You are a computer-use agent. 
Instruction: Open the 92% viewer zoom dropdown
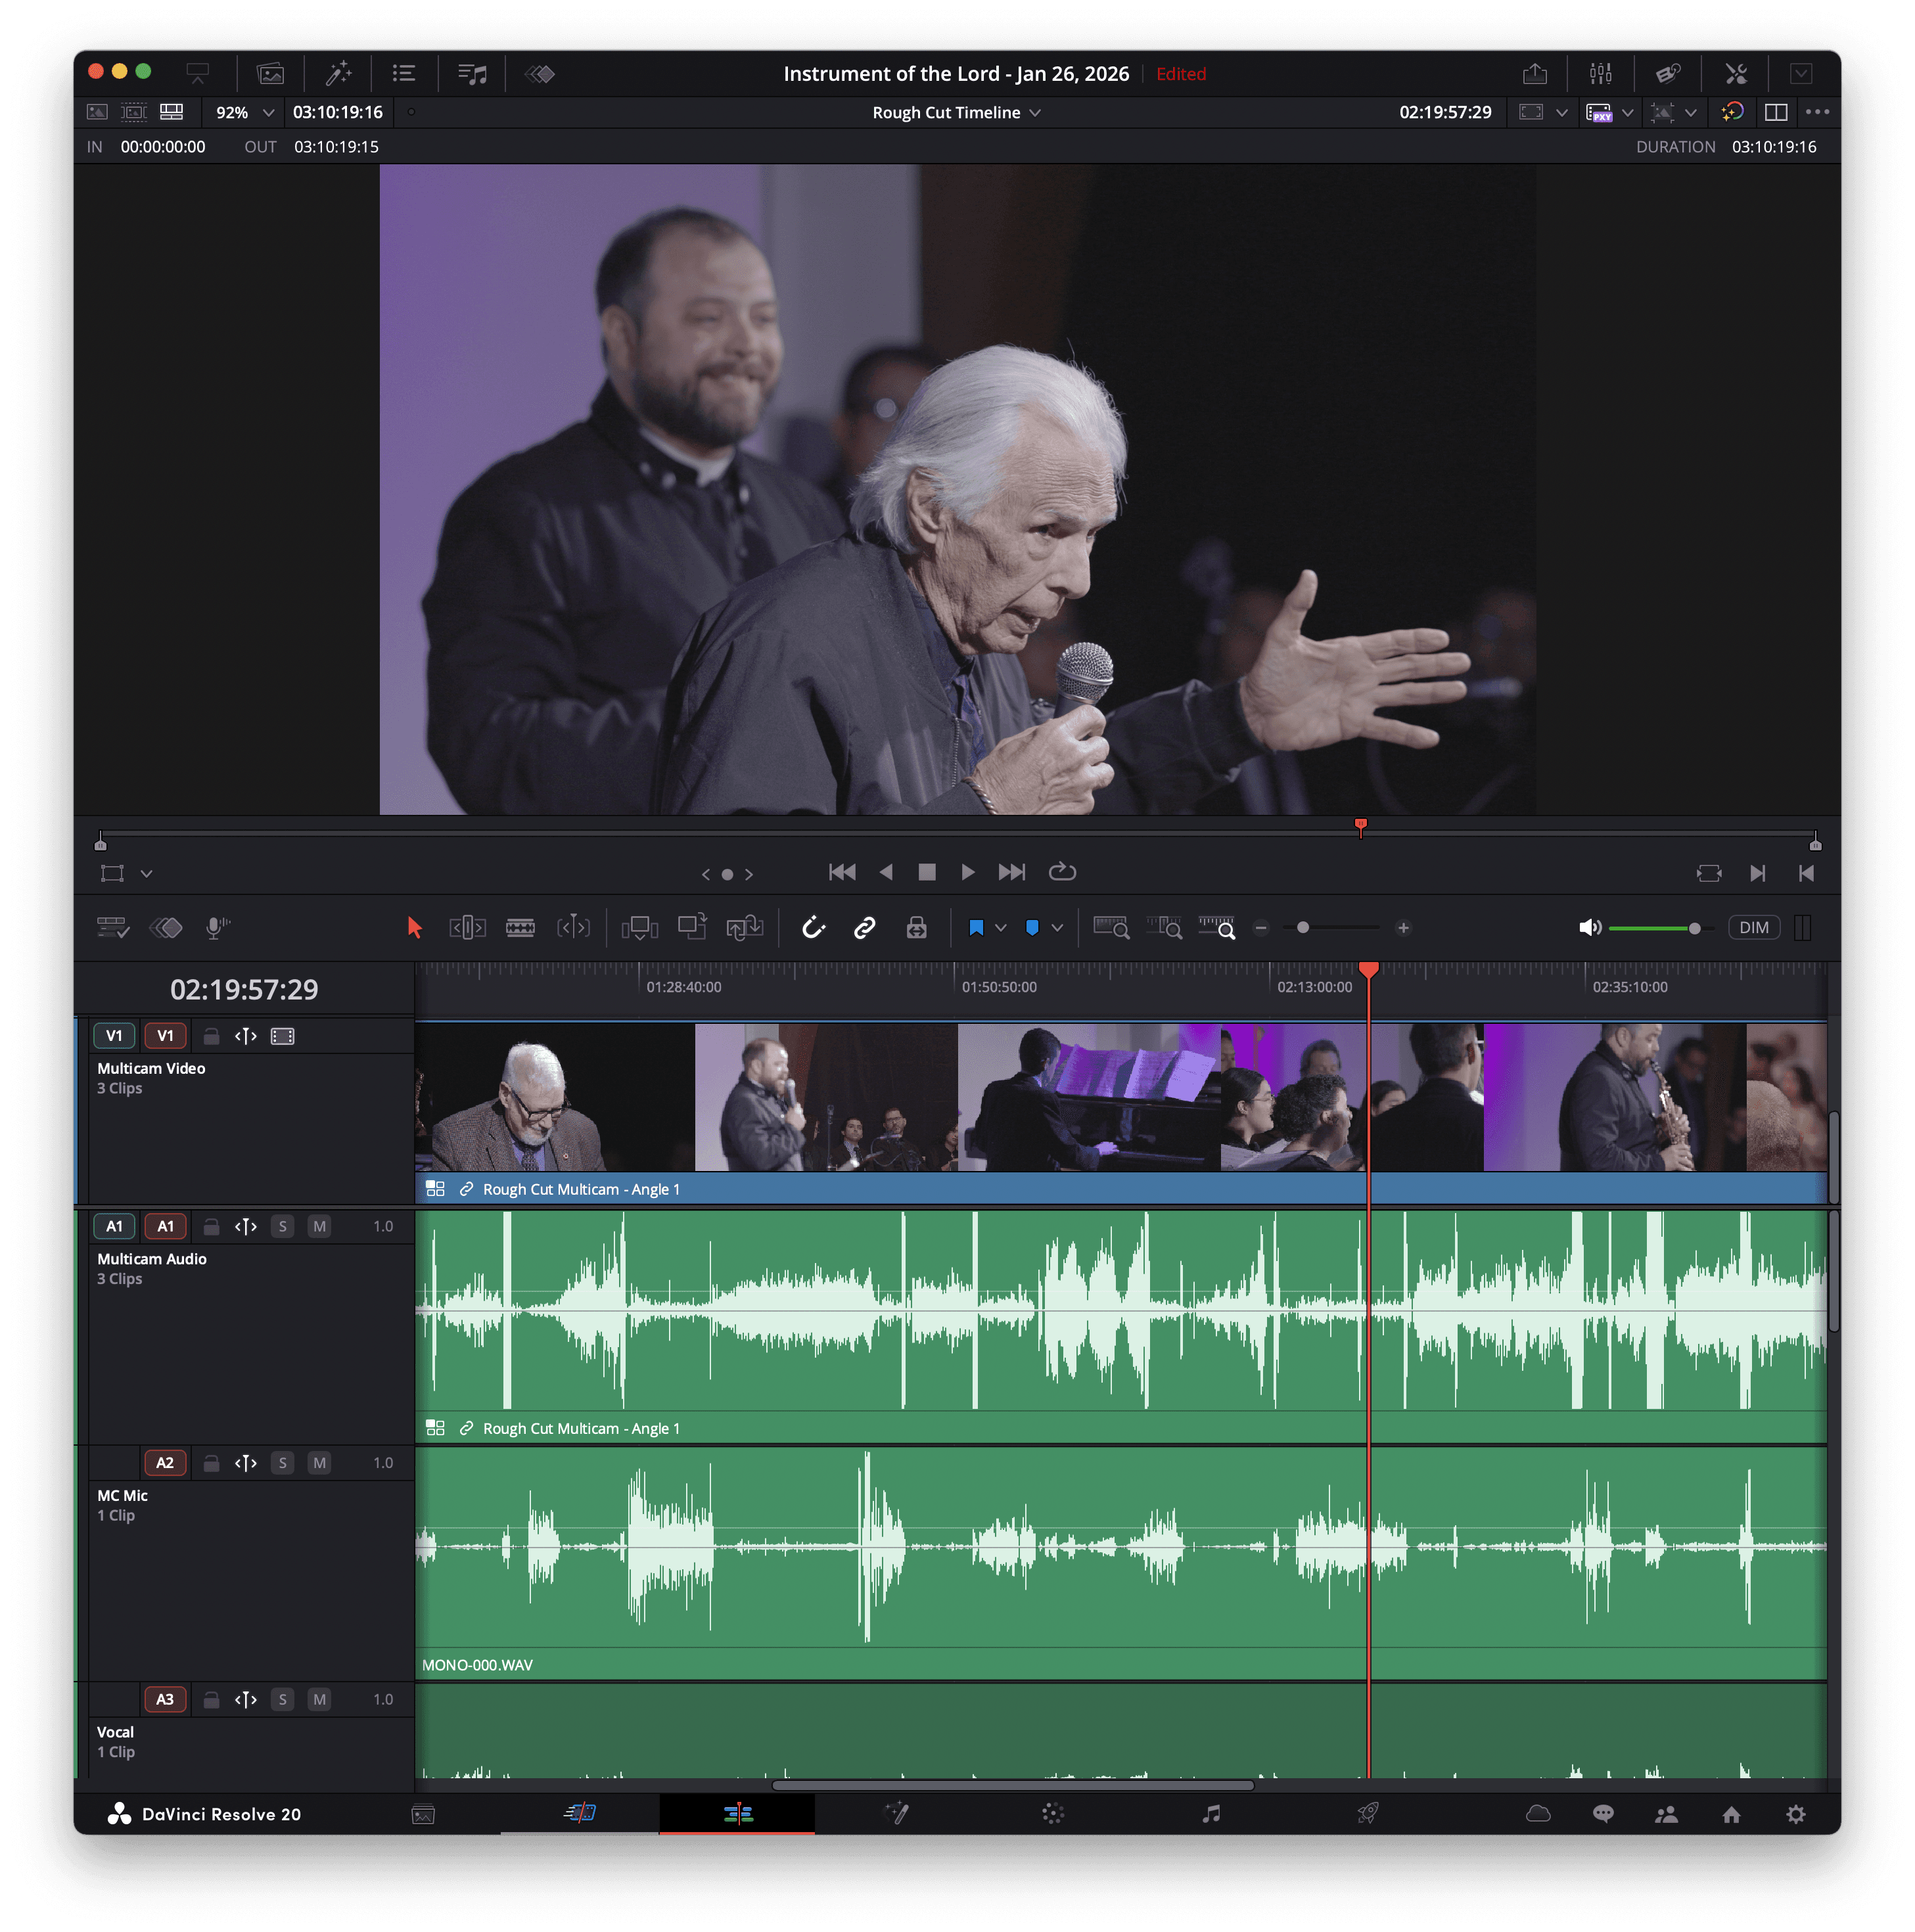pyautogui.click(x=268, y=113)
